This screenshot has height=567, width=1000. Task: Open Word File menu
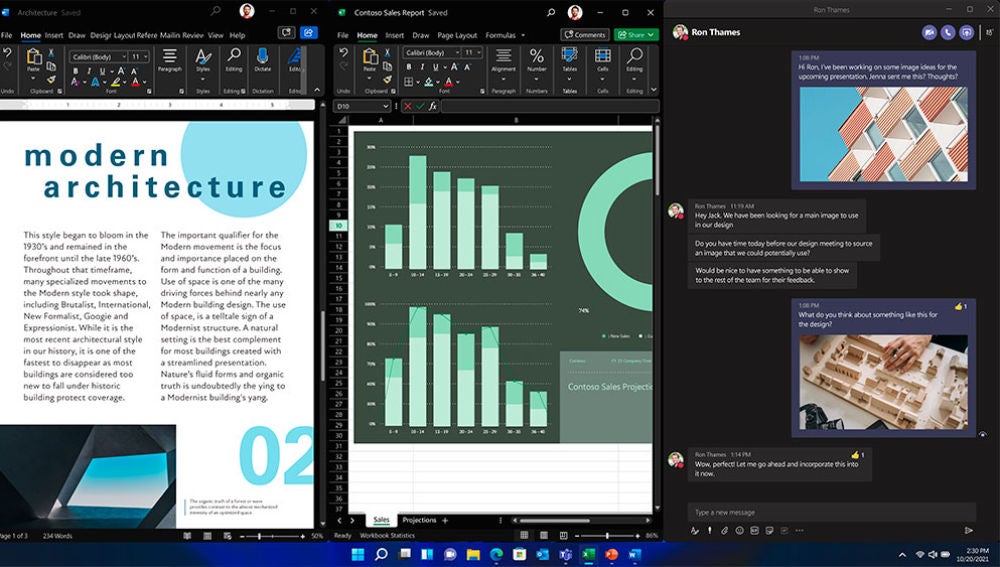(6, 35)
